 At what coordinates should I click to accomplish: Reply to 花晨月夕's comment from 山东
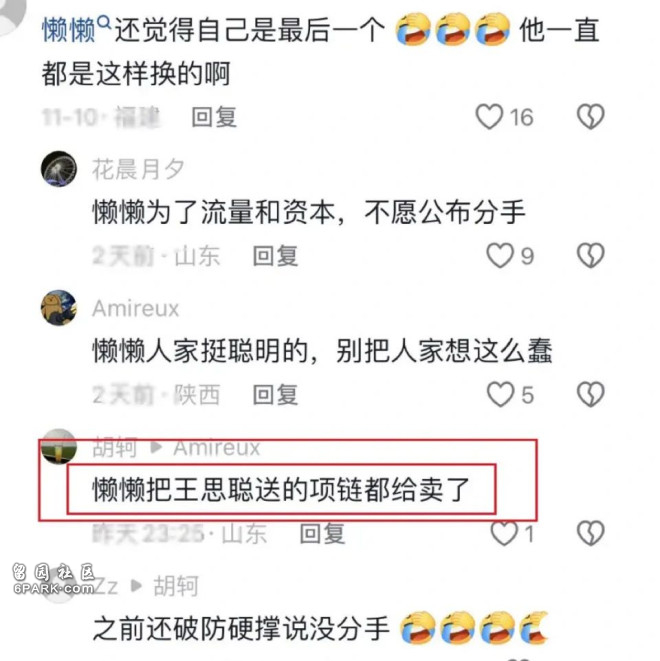tap(276, 256)
